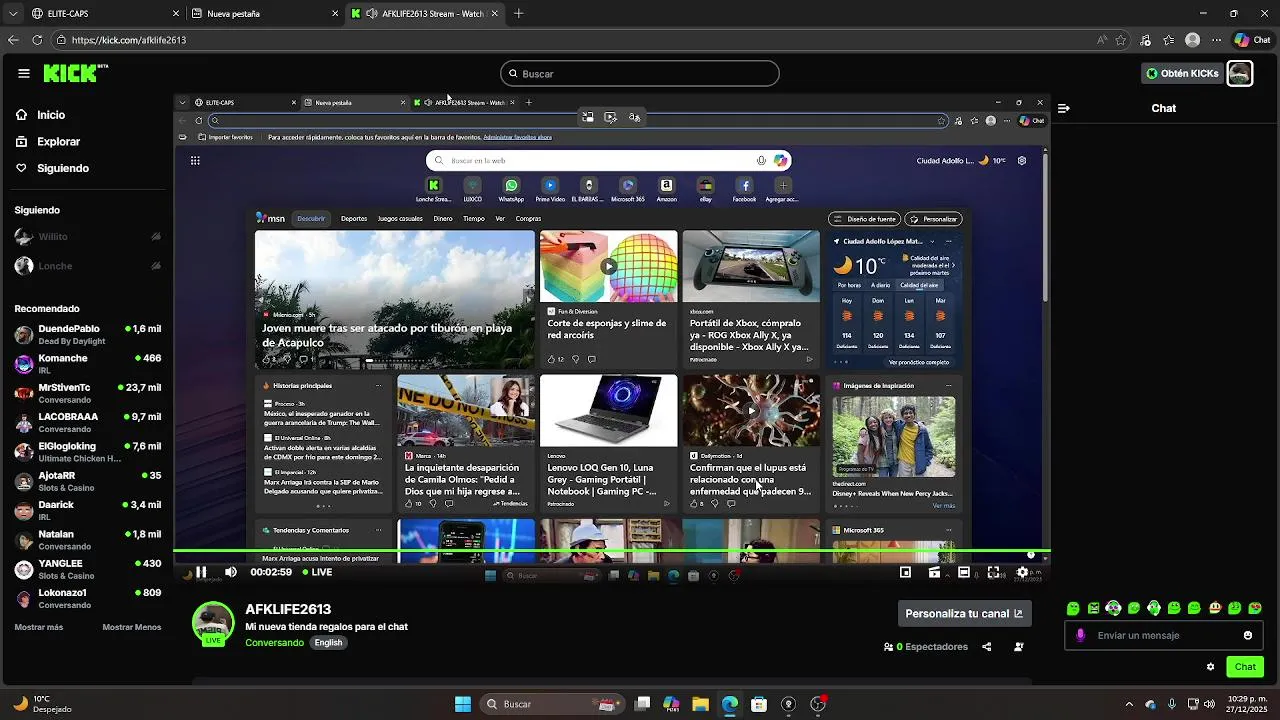Click Personaliza tu canal button
The height and width of the screenshot is (720, 1280).
[x=964, y=614]
